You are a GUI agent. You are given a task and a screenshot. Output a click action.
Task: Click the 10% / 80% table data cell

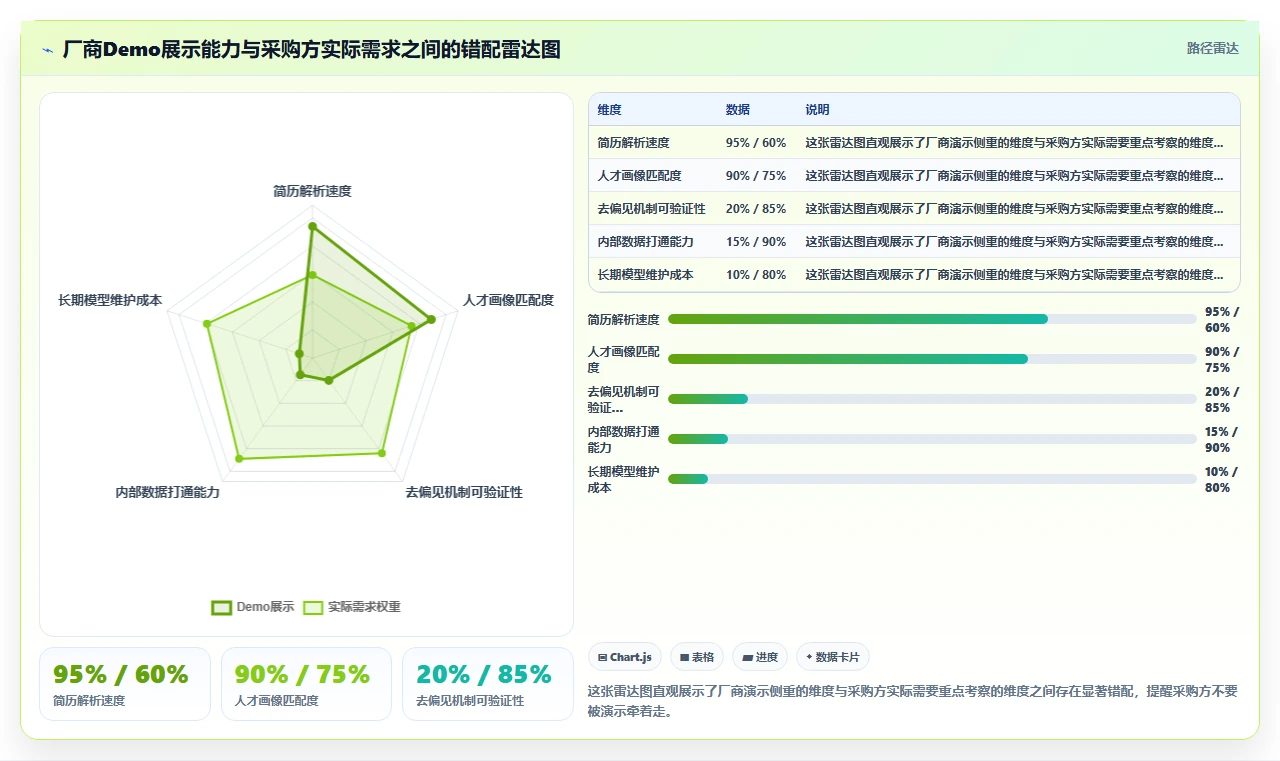756,274
